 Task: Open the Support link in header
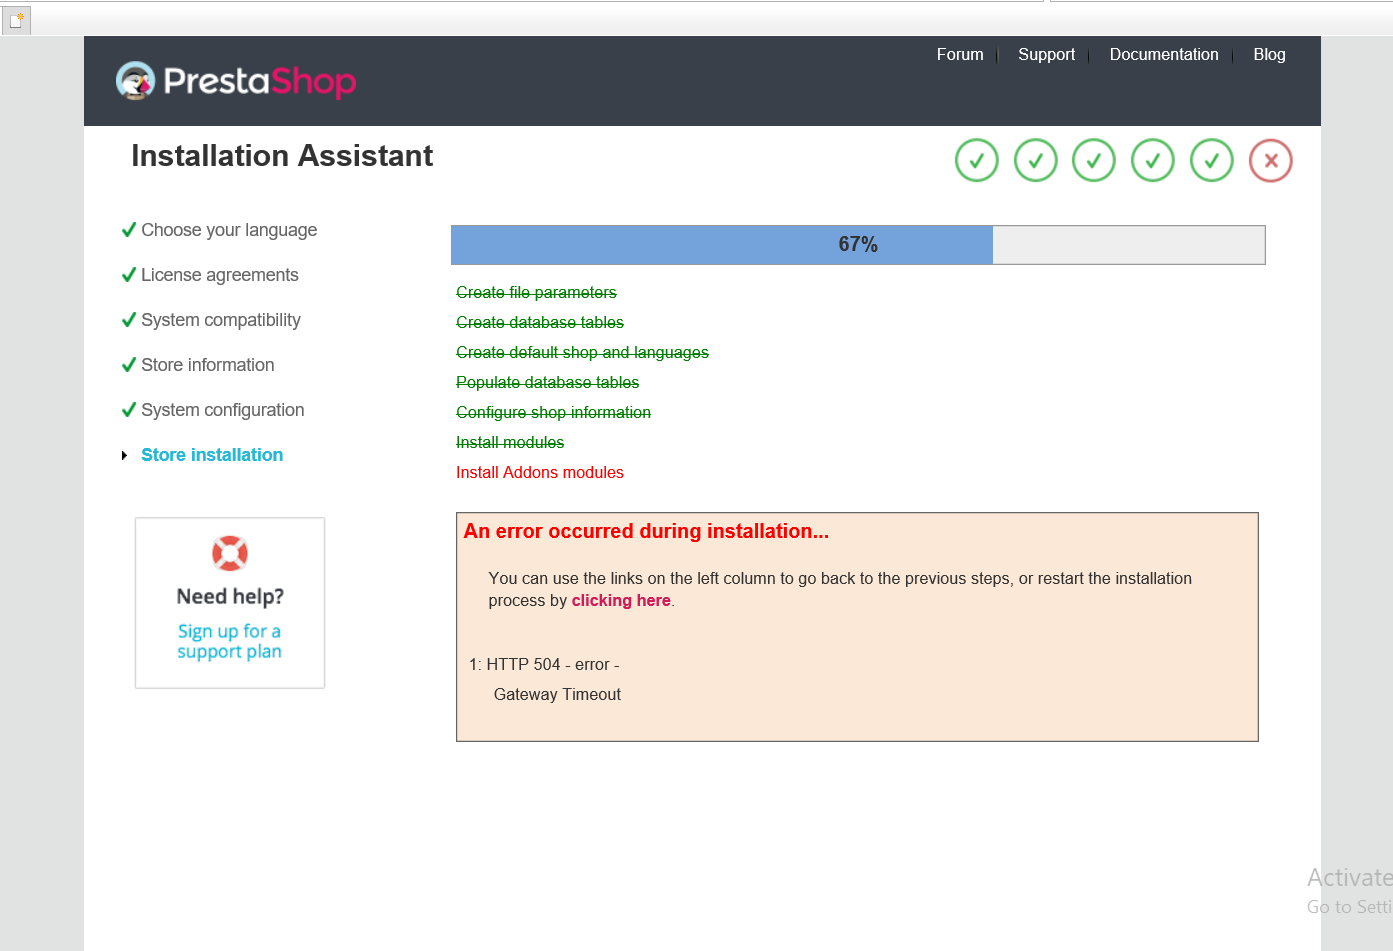click(1046, 55)
